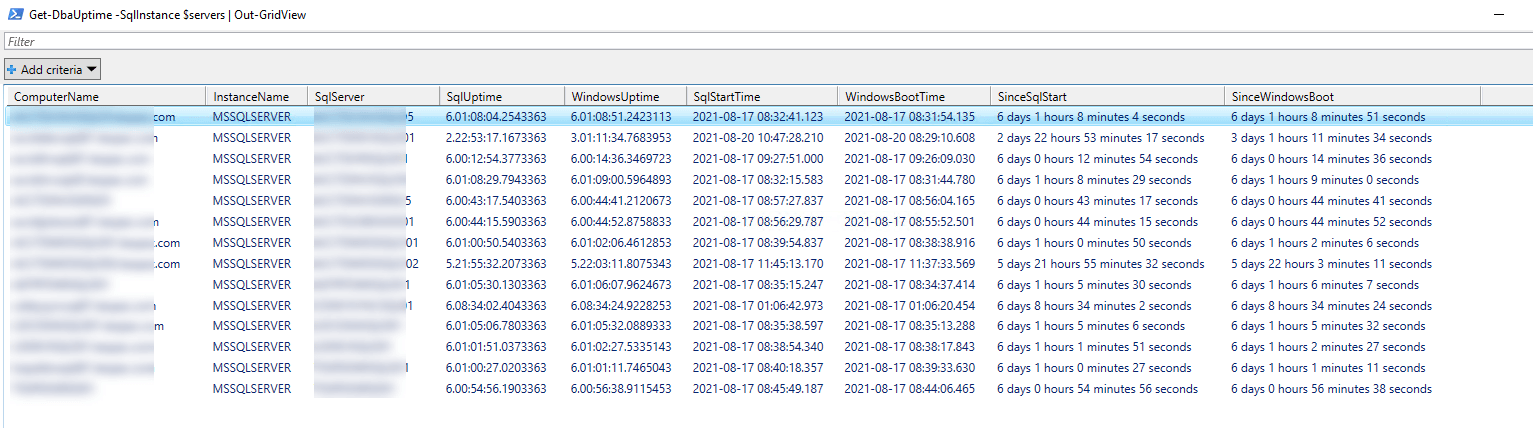Select row with WindowsBootTime 2021-08-17 08:44:06.465
Image resolution: width=1533 pixels, height=428 pixels.
click(909, 389)
